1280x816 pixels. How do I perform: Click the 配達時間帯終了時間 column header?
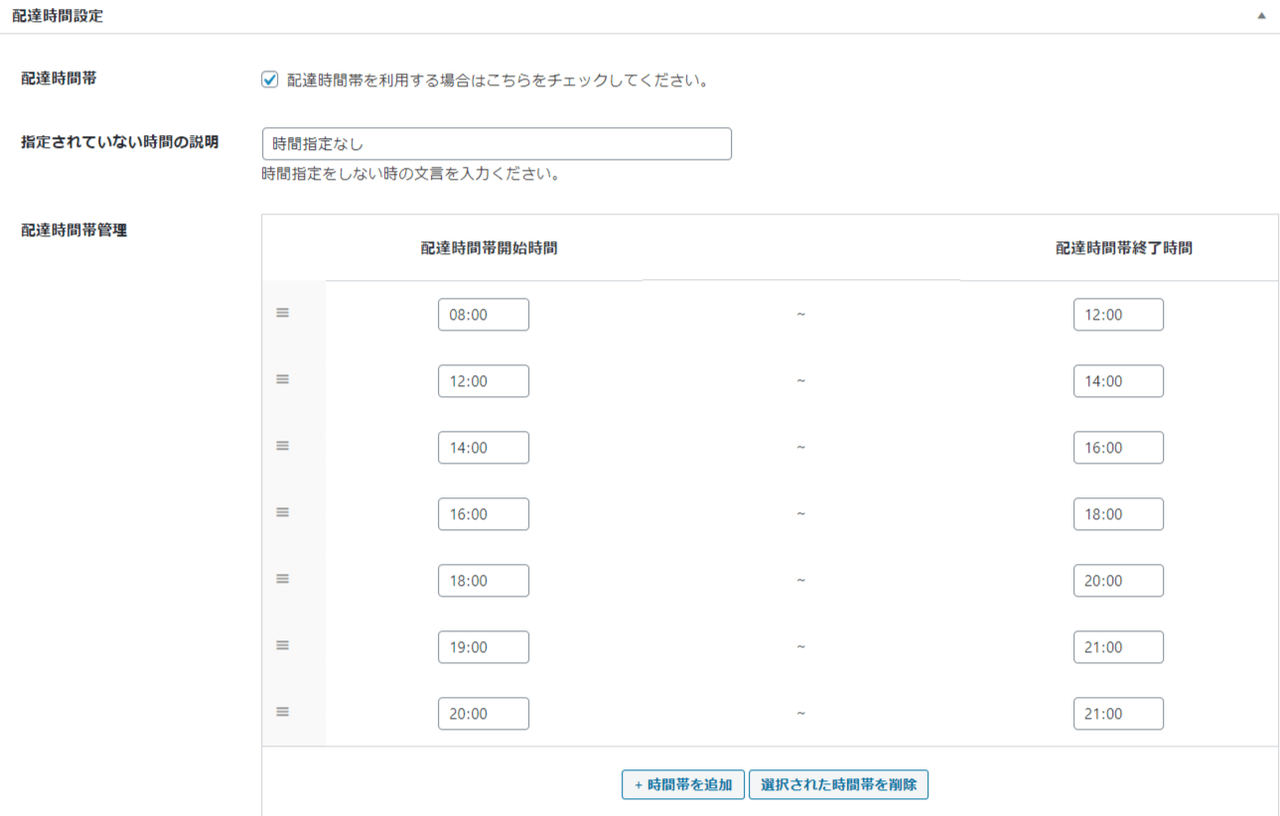tap(1123, 249)
